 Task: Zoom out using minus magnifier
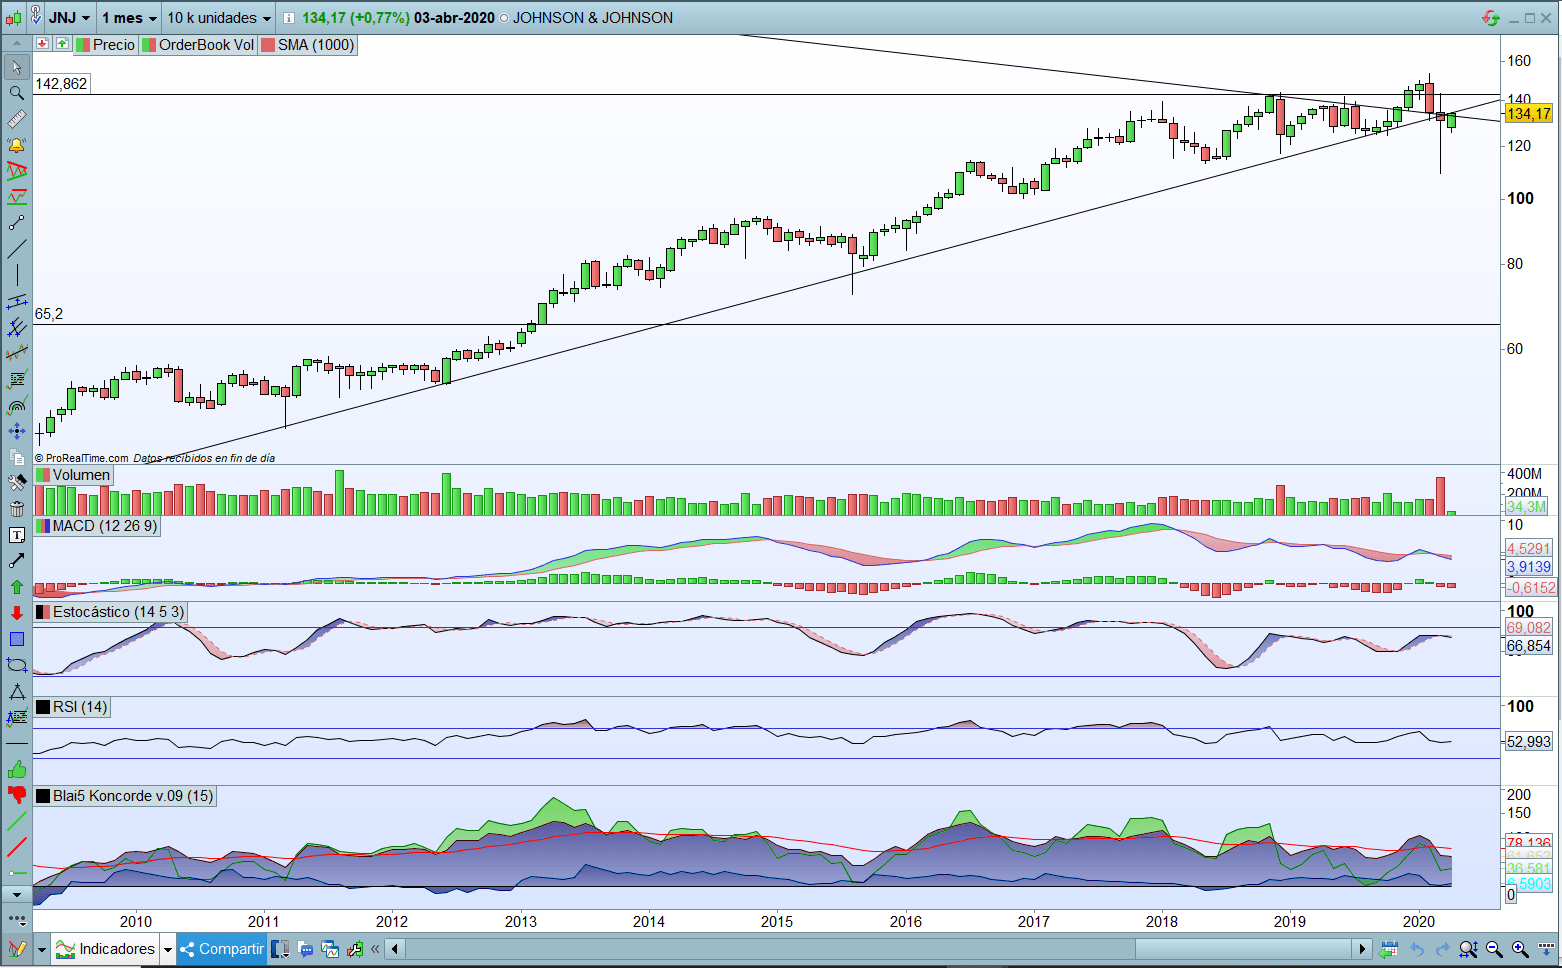click(x=1494, y=949)
